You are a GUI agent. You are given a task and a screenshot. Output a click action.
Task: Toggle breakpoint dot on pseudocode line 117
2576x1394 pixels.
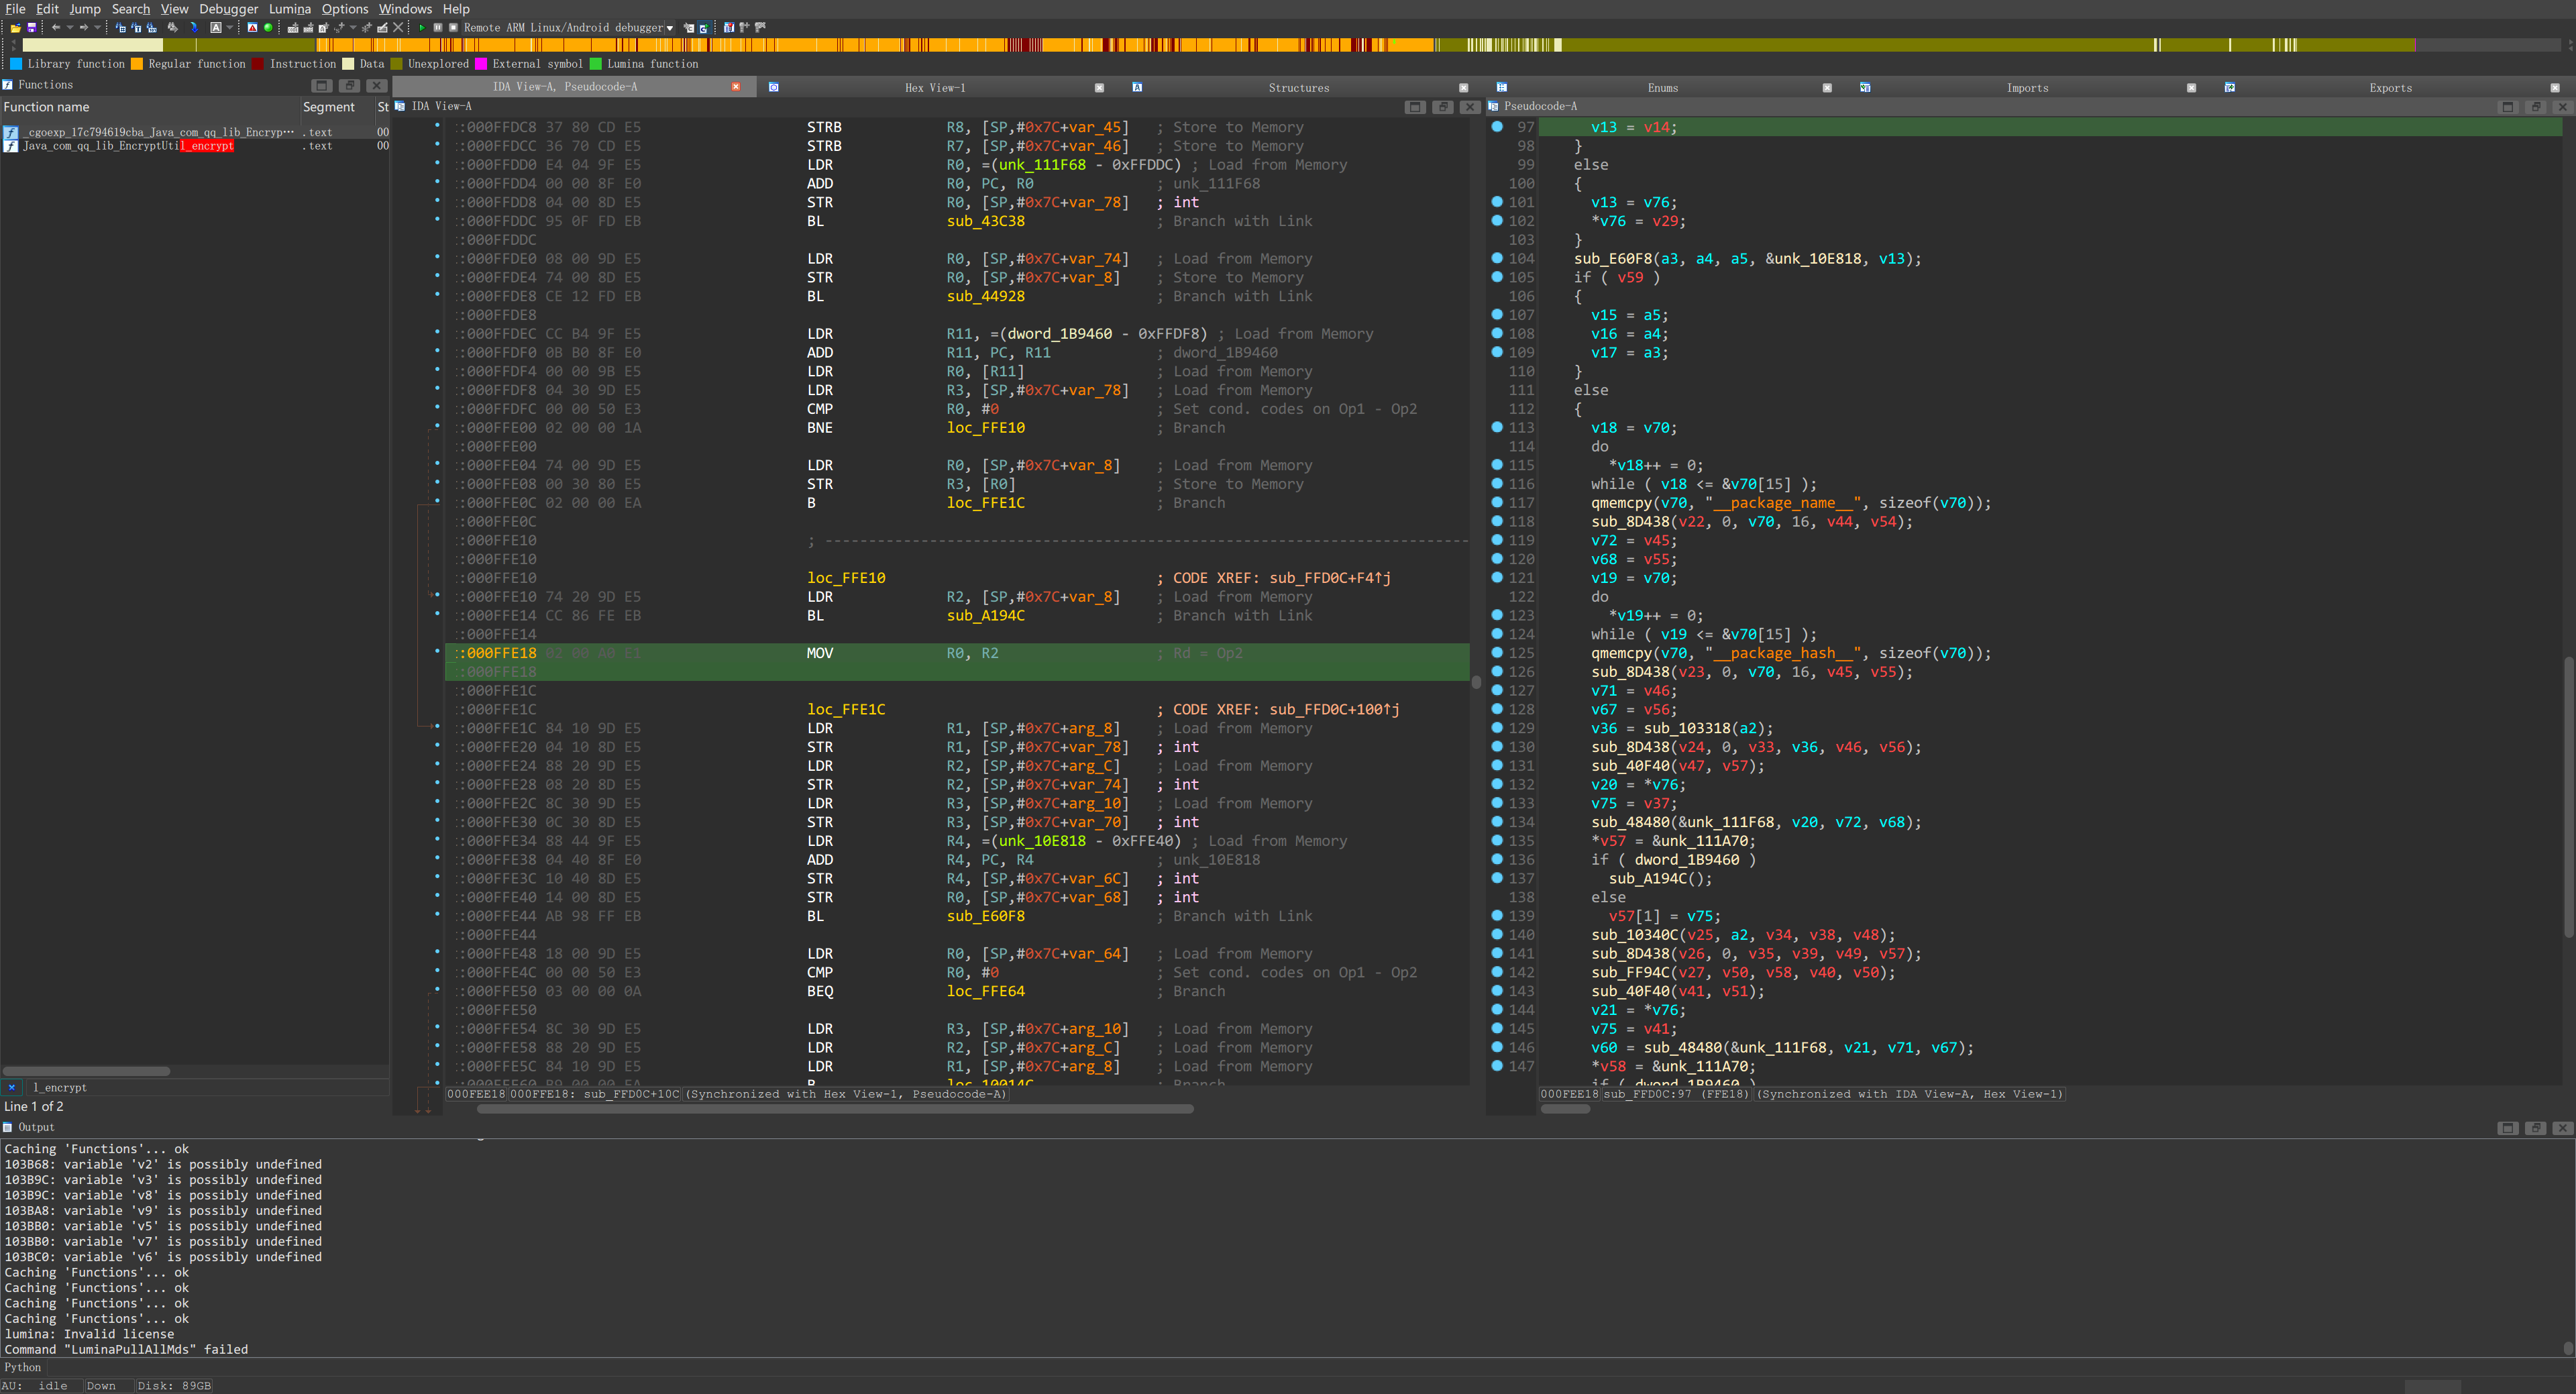pyautogui.click(x=1497, y=502)
